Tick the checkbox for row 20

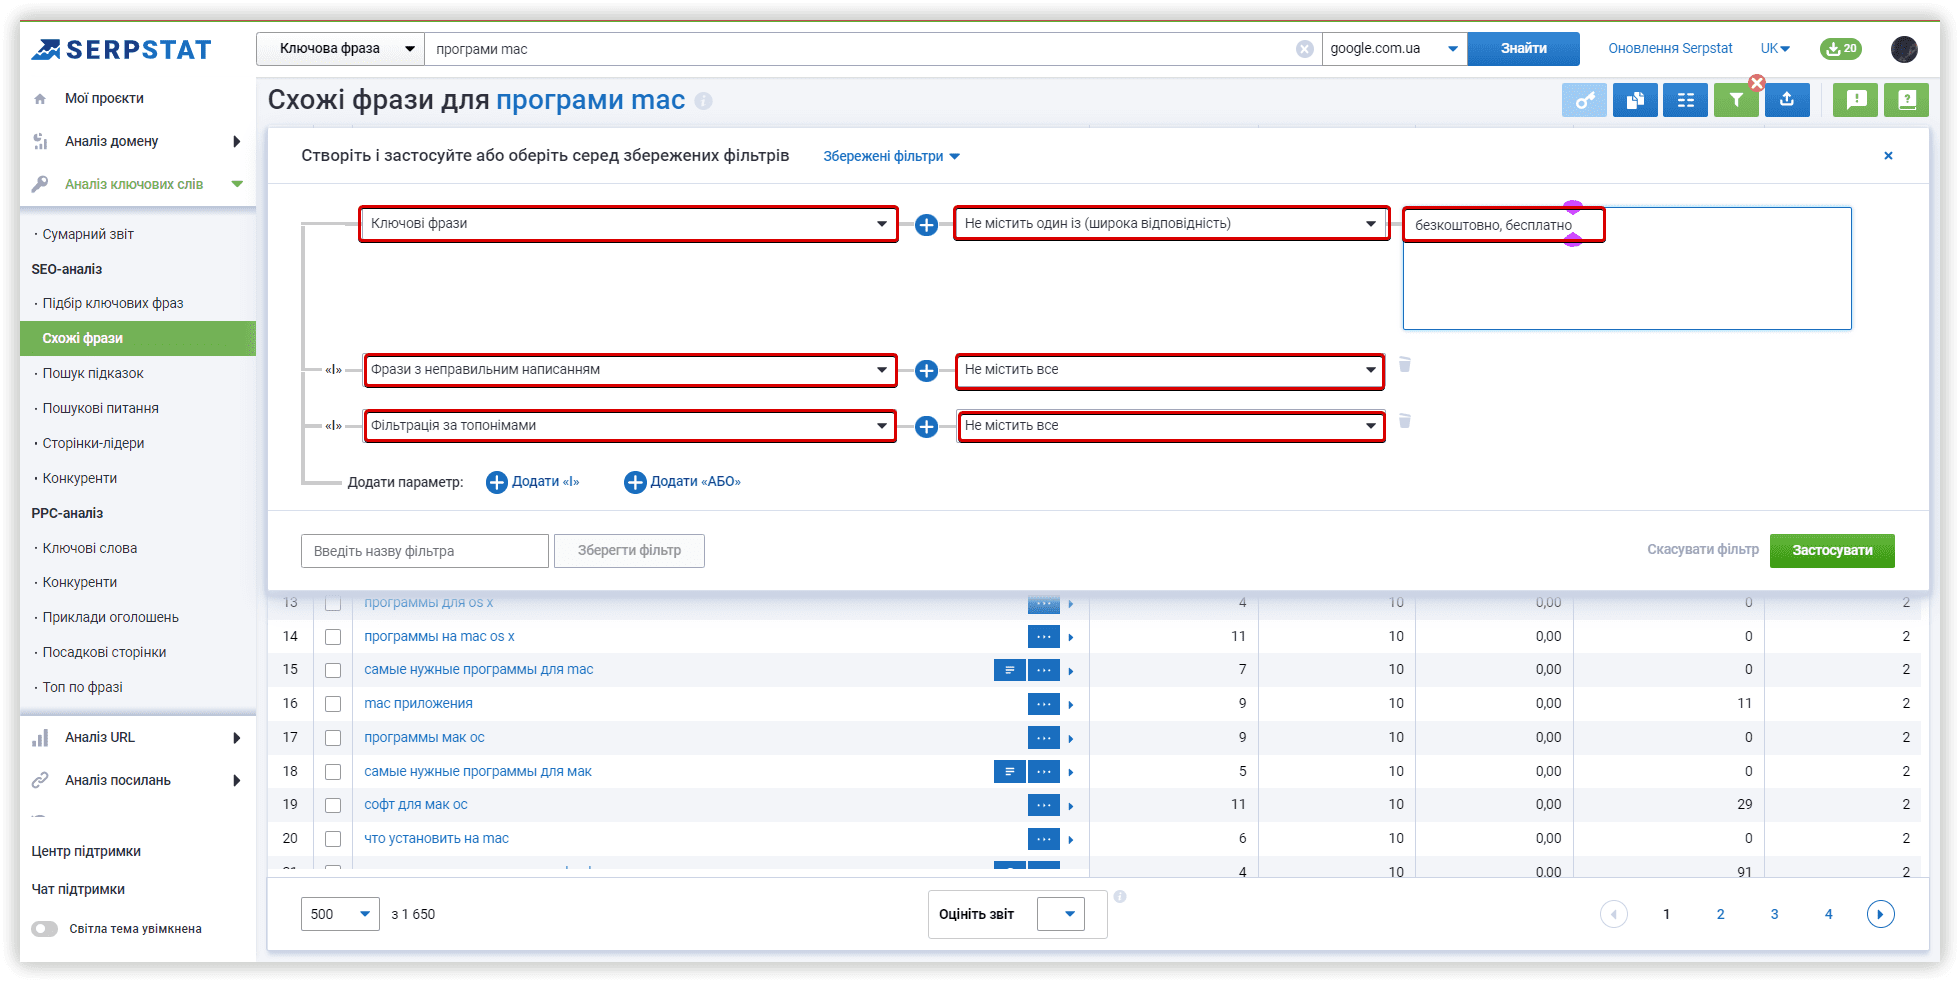coord(333,839)
